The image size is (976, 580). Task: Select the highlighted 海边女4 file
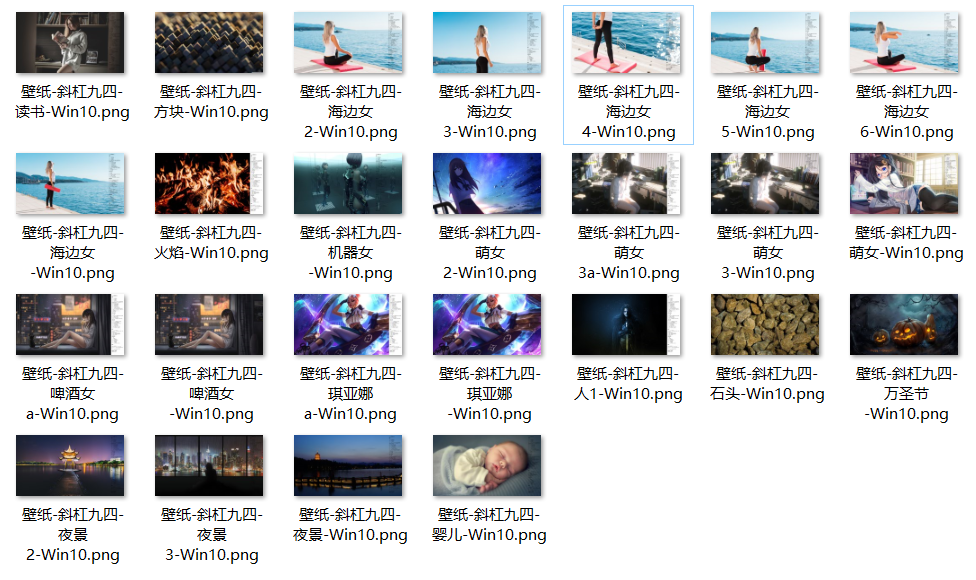coord(628,40)
